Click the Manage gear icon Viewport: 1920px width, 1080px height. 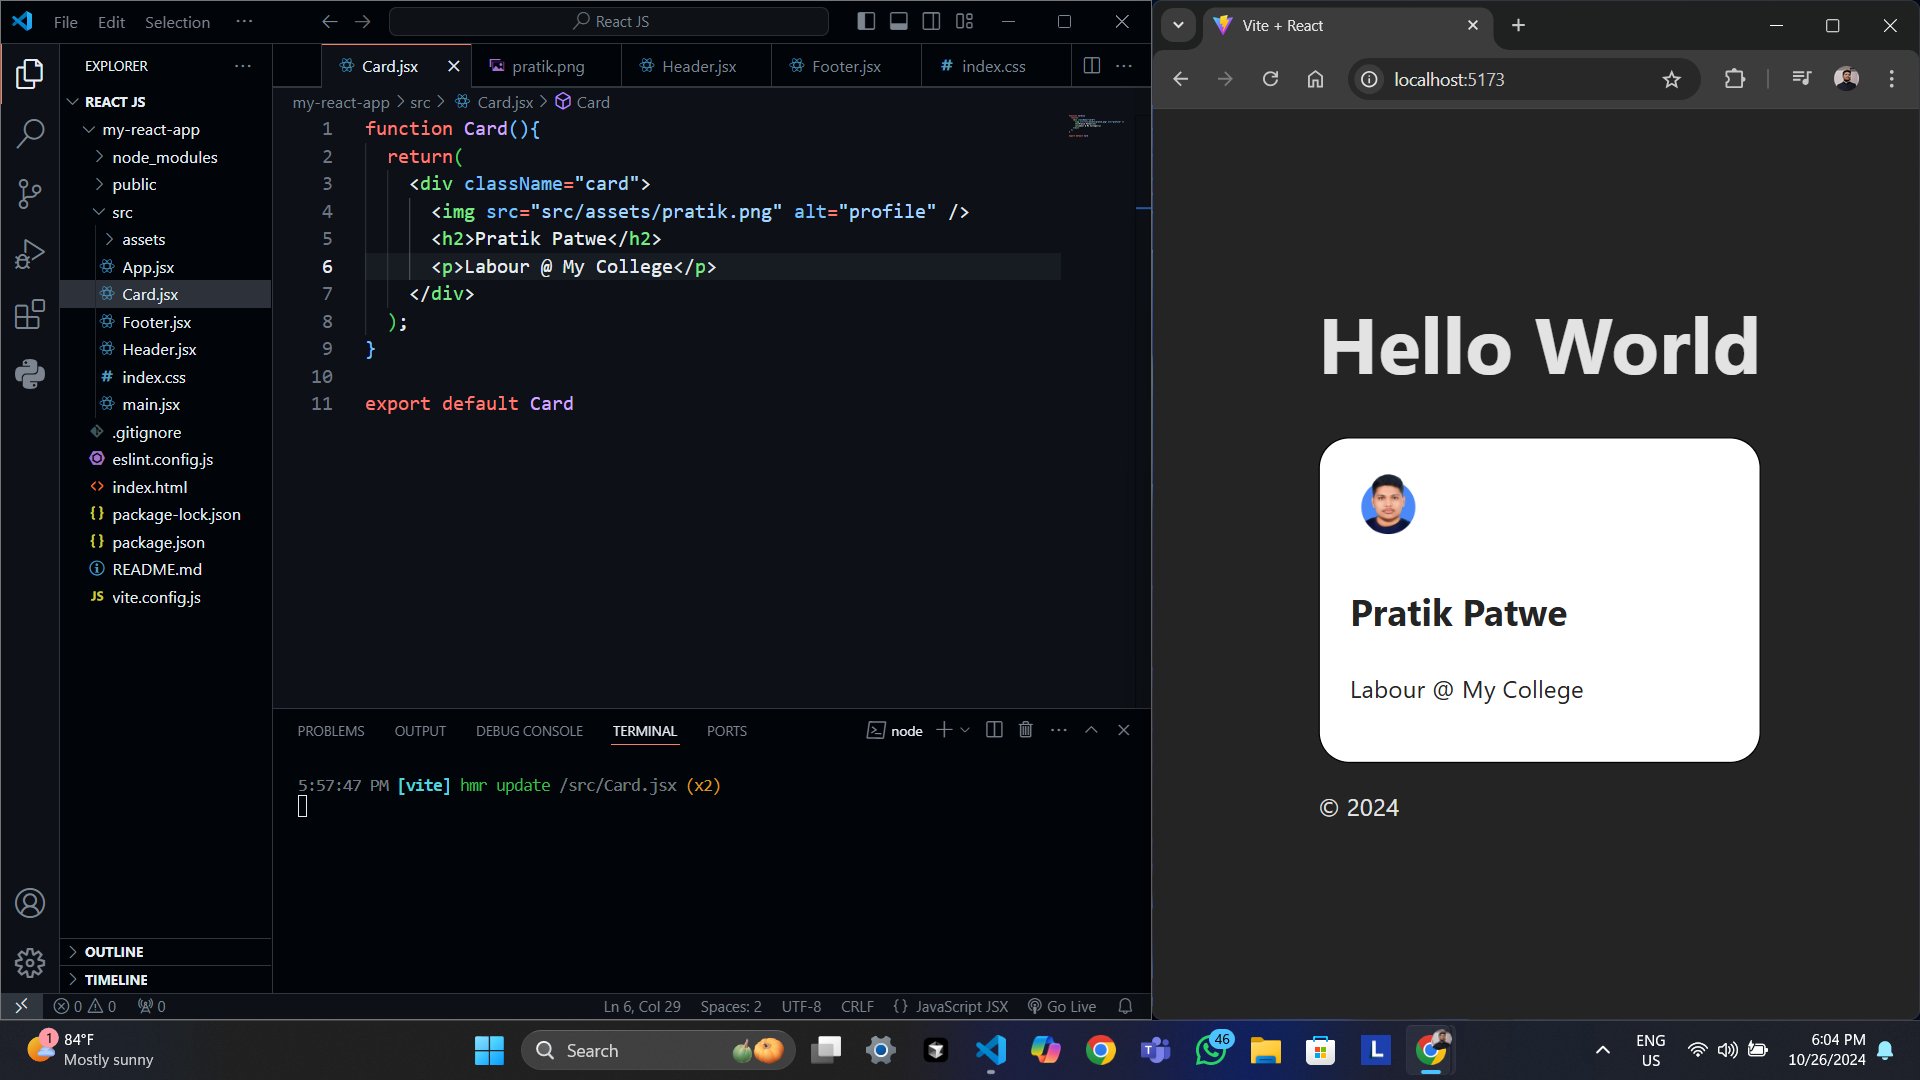coord(30,963)
